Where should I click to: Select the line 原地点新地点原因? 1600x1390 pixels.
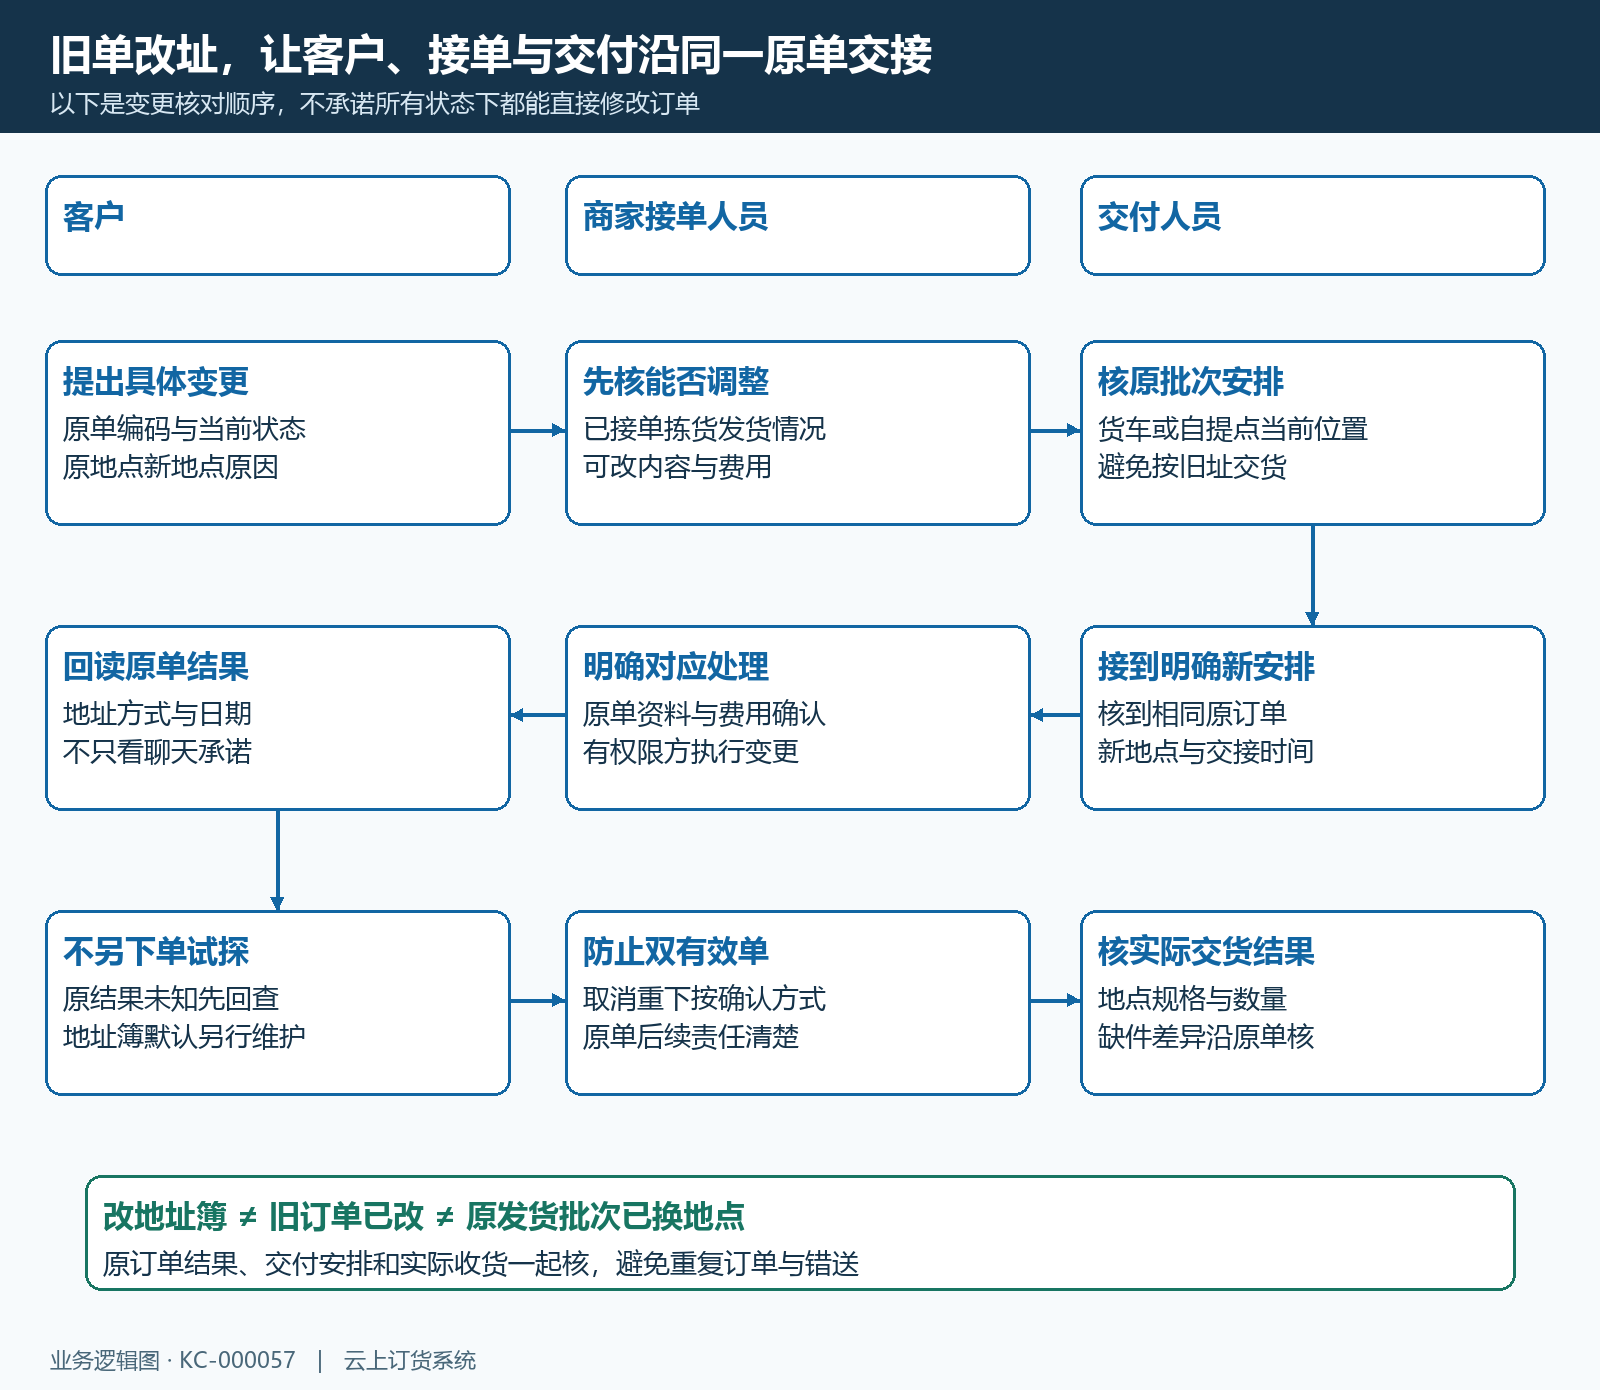coord(171,467)
